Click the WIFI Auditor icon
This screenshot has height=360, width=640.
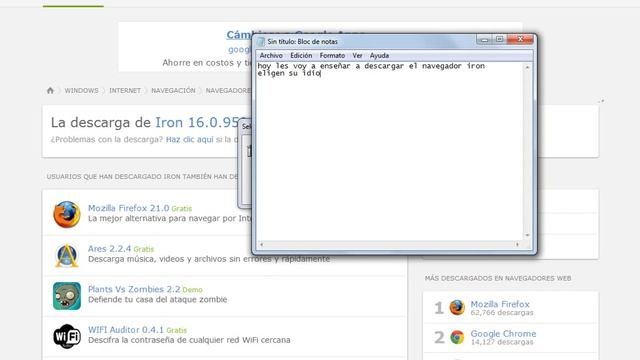(67, 336)
